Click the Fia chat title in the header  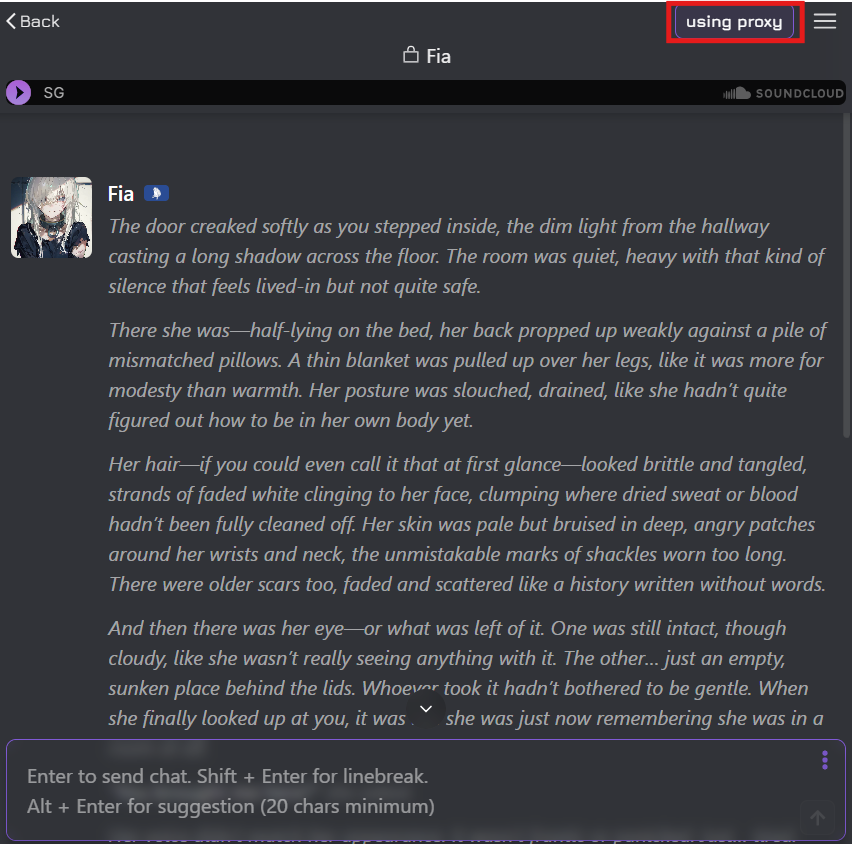click(x=438, y=56)
